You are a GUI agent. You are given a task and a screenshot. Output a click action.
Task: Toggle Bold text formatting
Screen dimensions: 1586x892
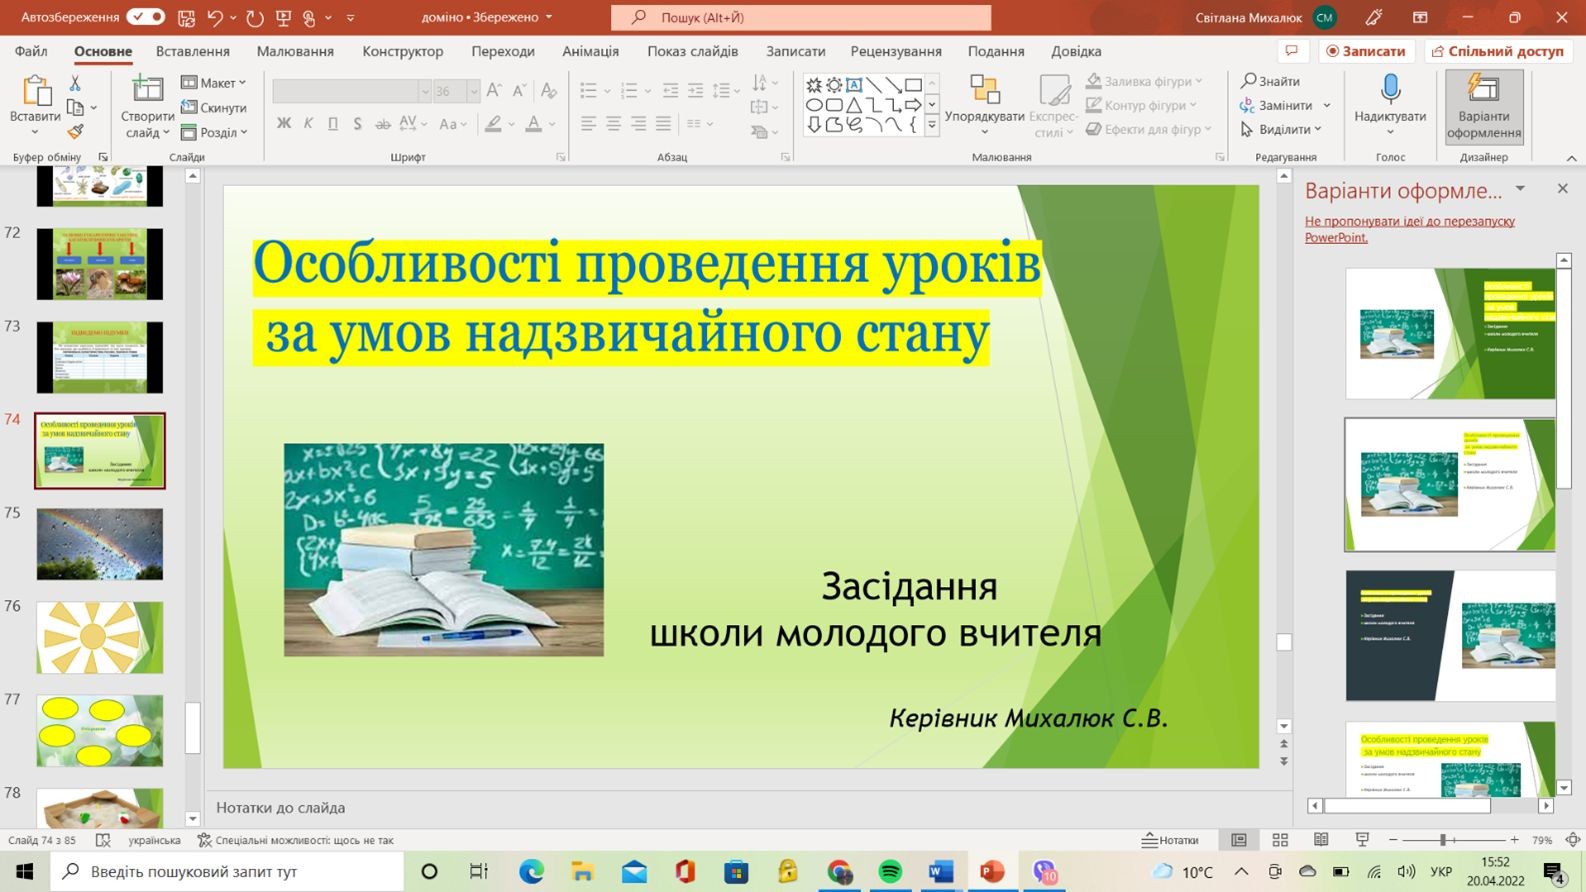point(284,124)
